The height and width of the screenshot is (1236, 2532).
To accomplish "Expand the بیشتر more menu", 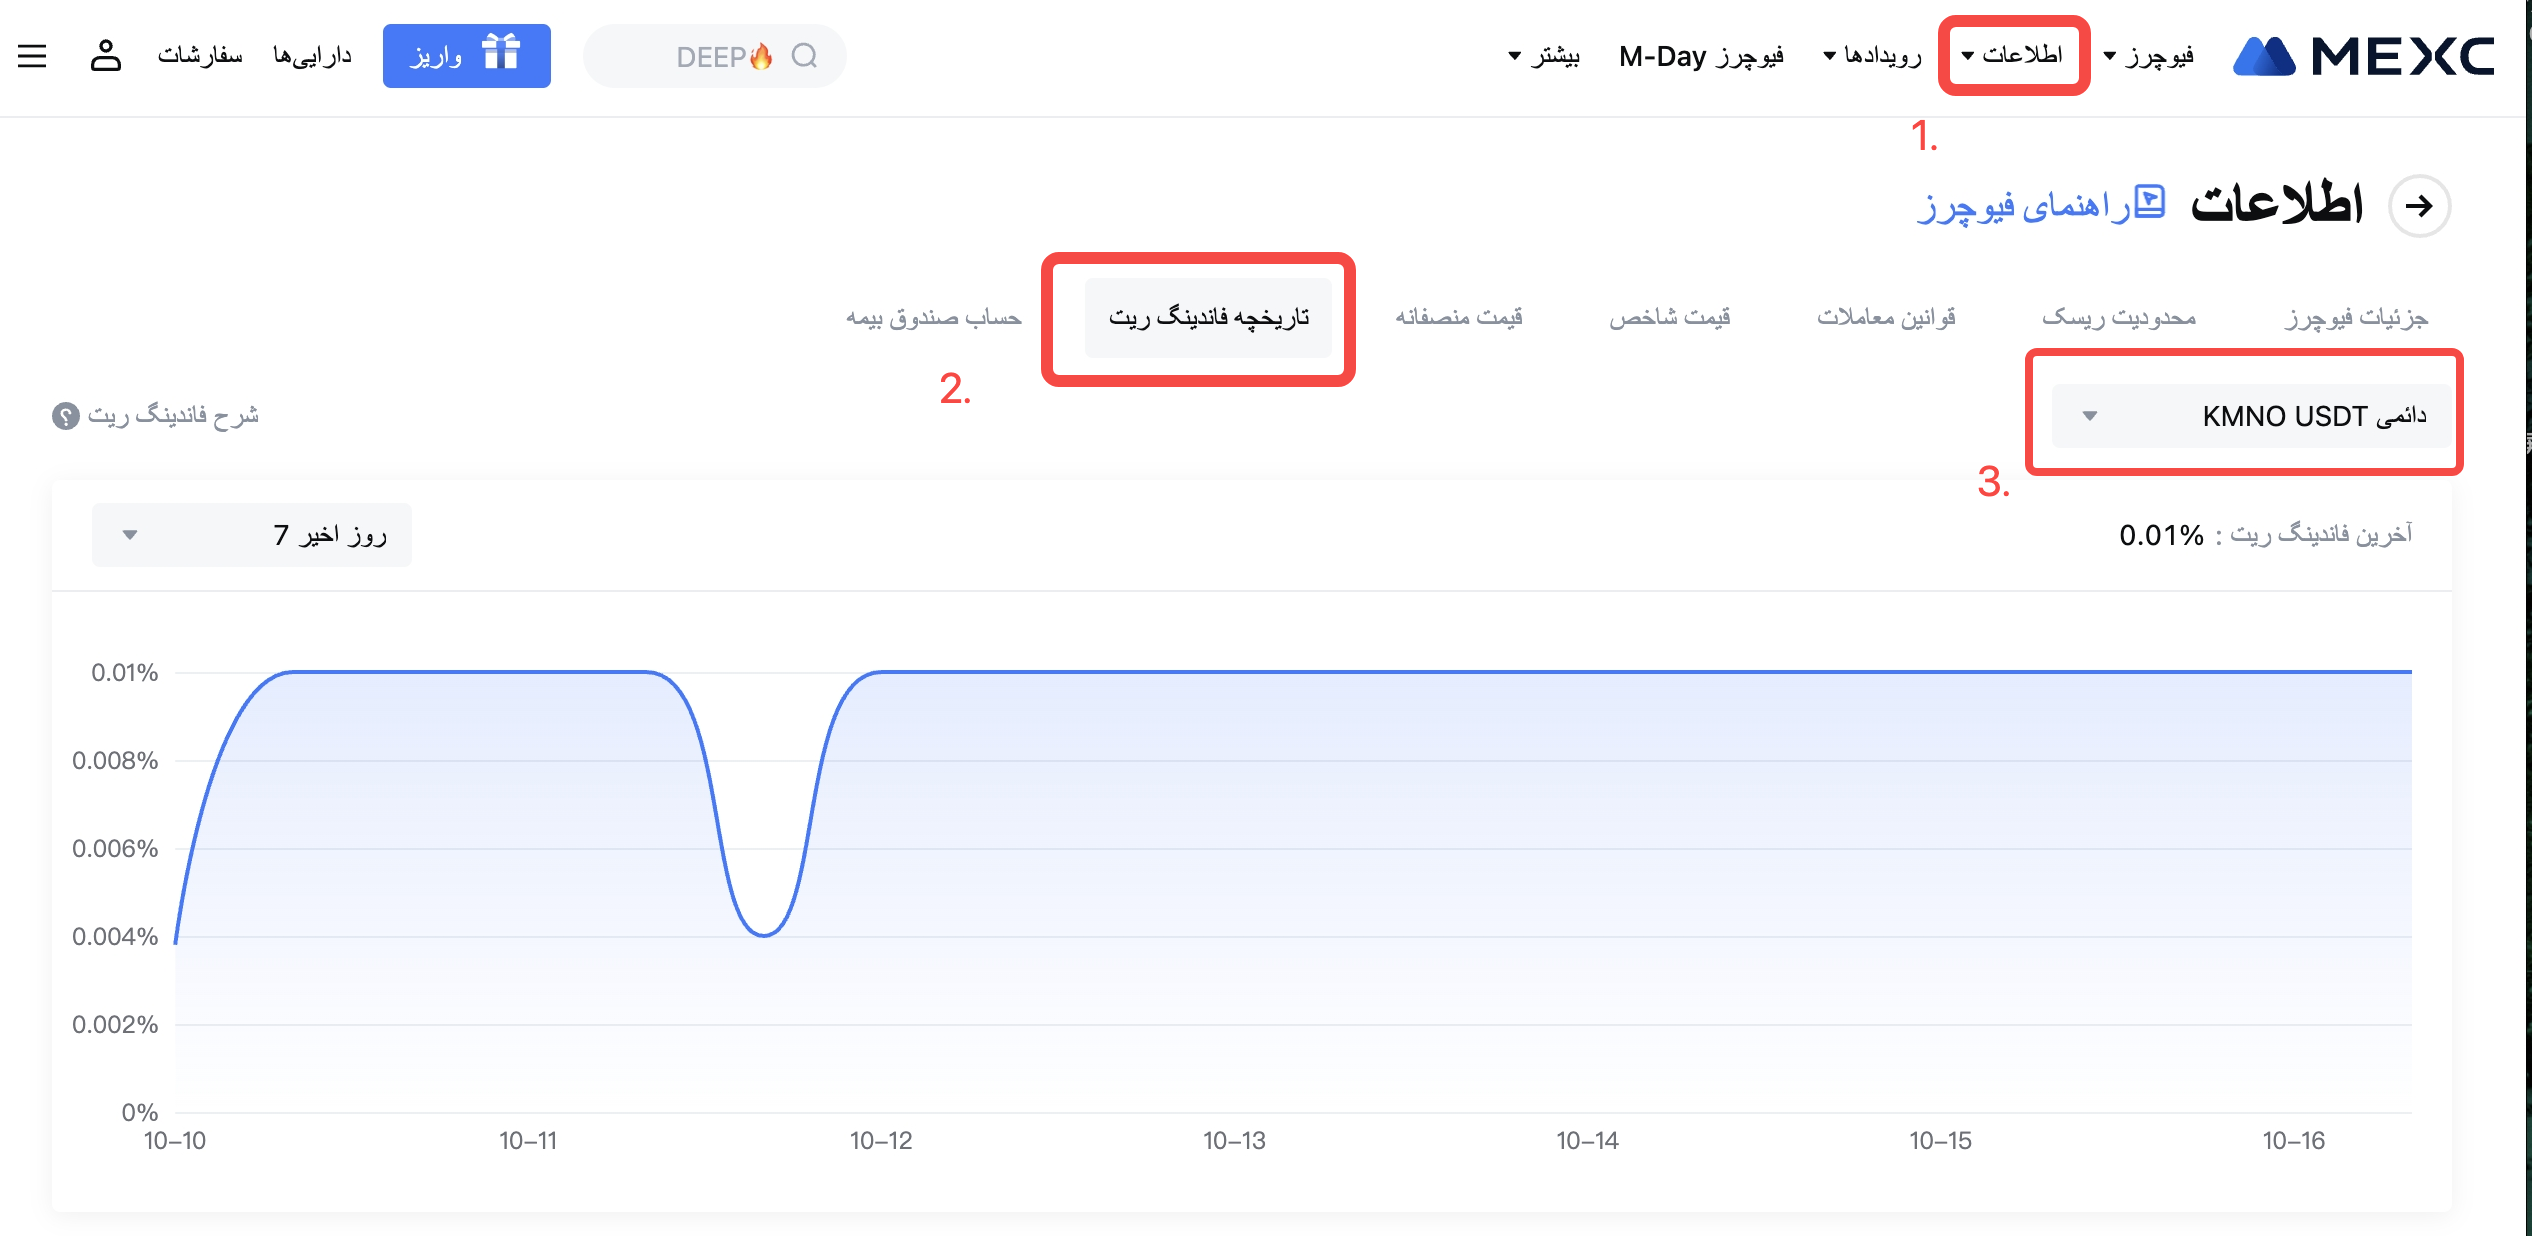I will tap(1544, 56).
